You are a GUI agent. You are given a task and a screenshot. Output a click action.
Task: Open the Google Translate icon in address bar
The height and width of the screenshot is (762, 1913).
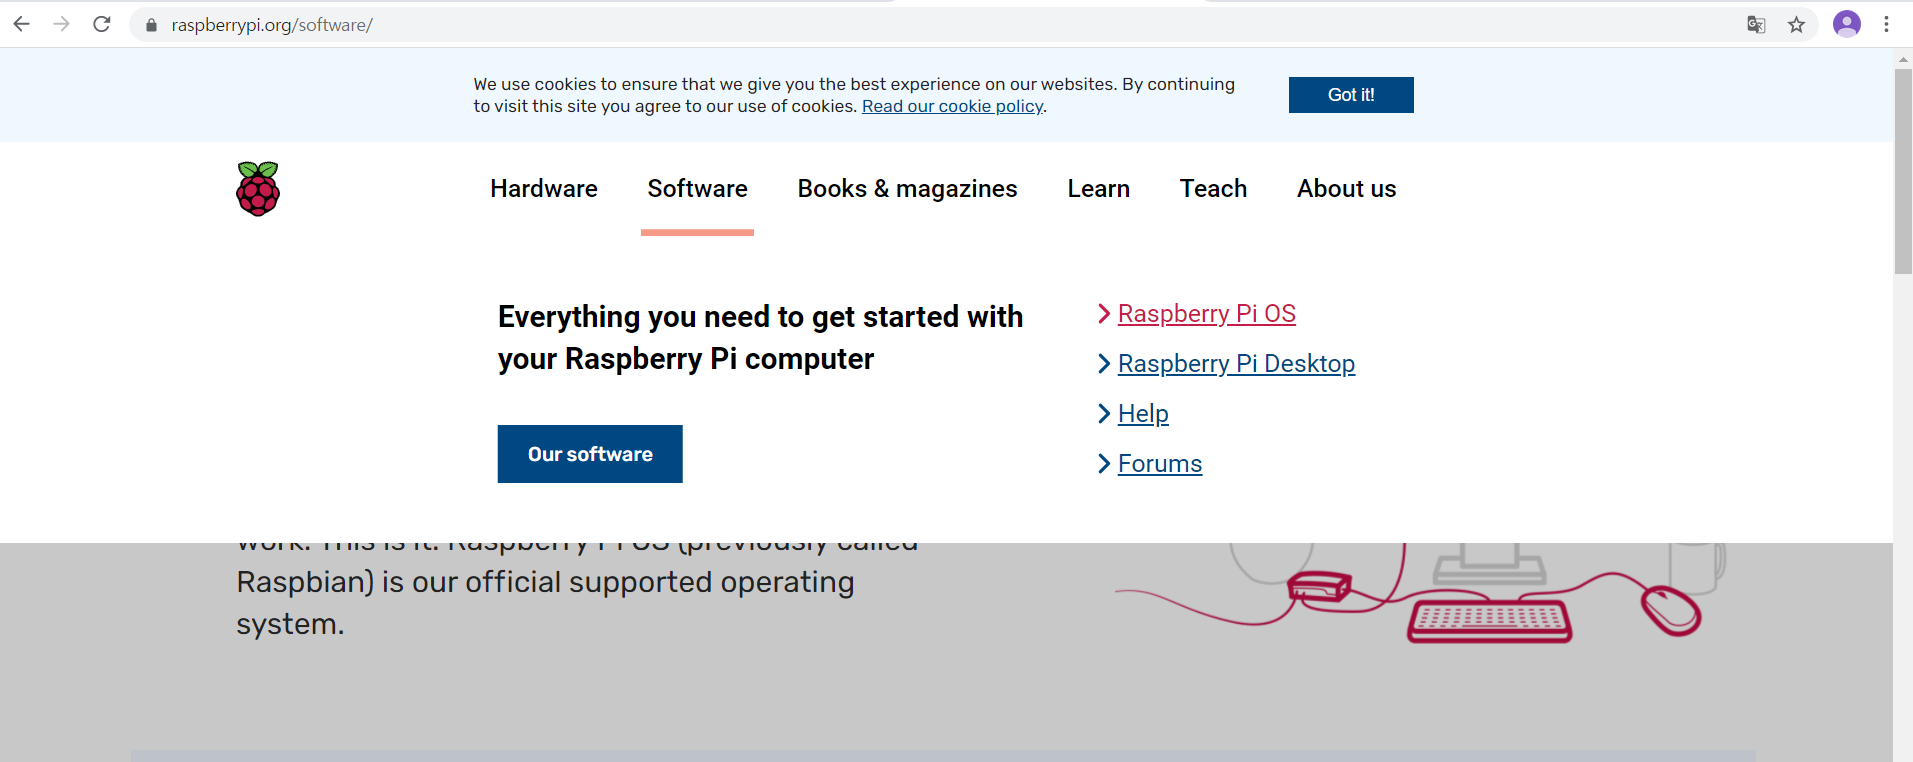[x=1756, y=25]
